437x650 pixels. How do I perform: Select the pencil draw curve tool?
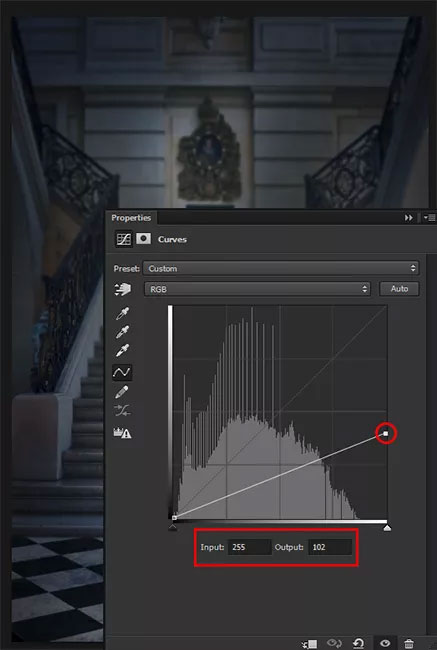coord(121,392)
